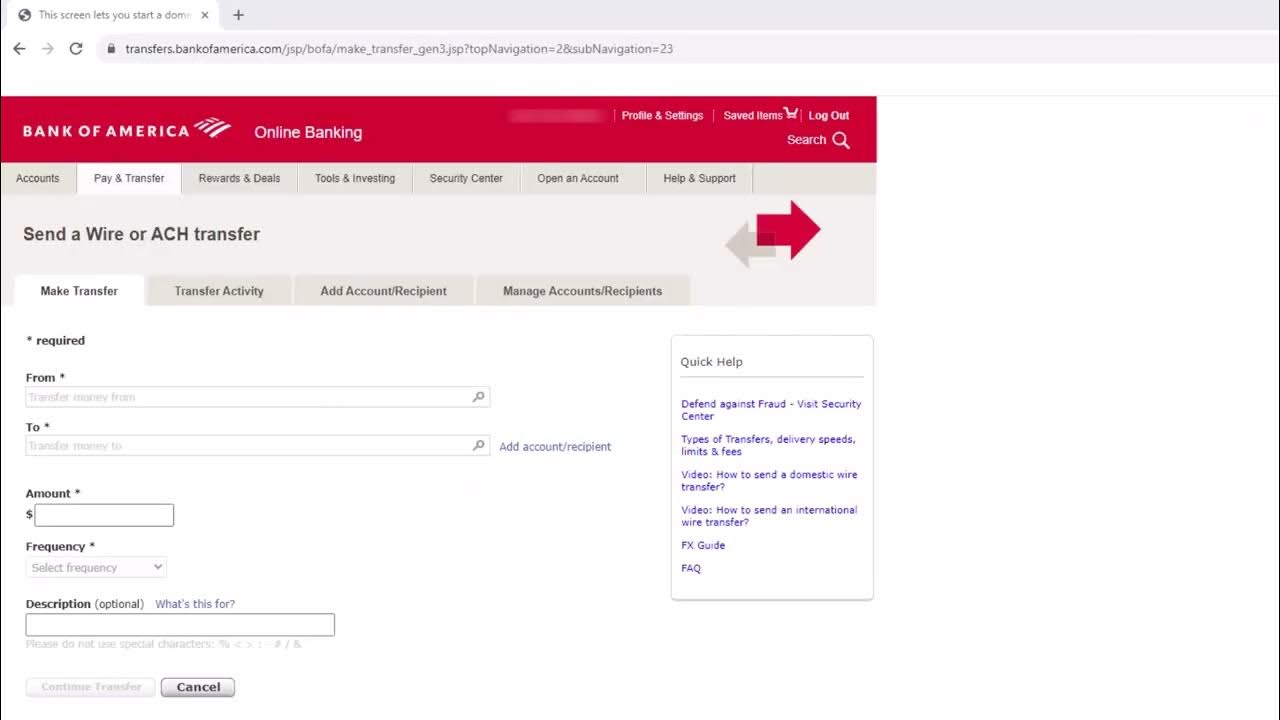Viewport: 1280px width, 720px height.
Task: Close the current browser tab
Action: click(205, 15)
